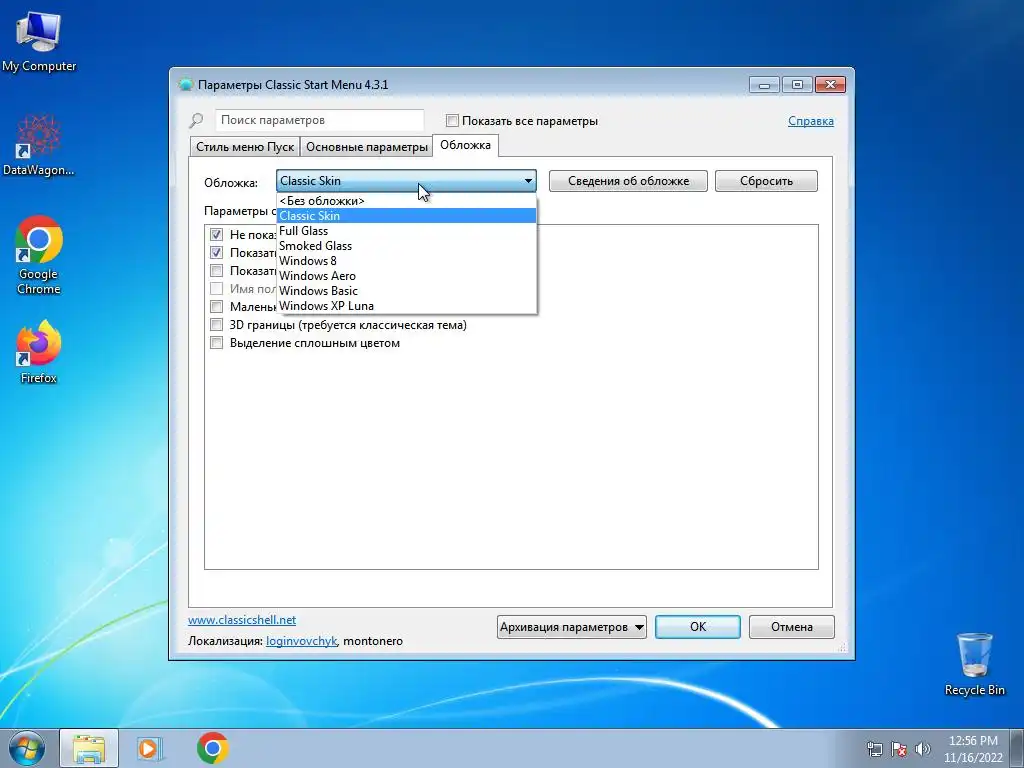Choose the Windows XP Luna skin
1024x768 pixels.
(x=406, y=306)
